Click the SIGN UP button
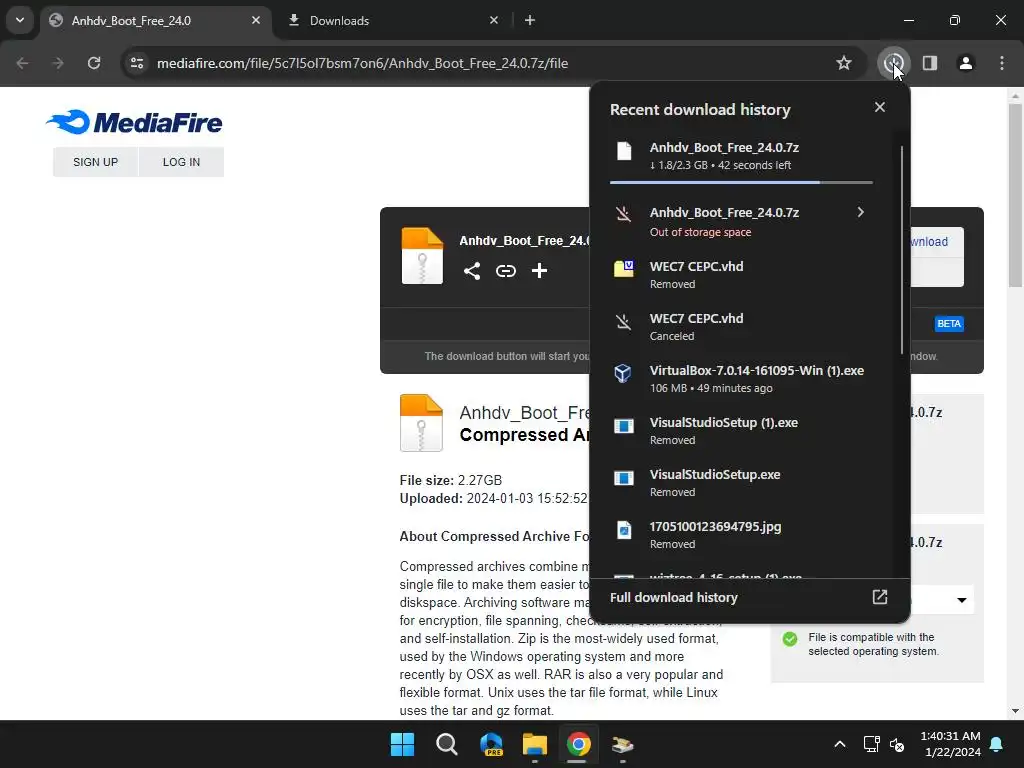1024x768 pixels. [95, 162]
